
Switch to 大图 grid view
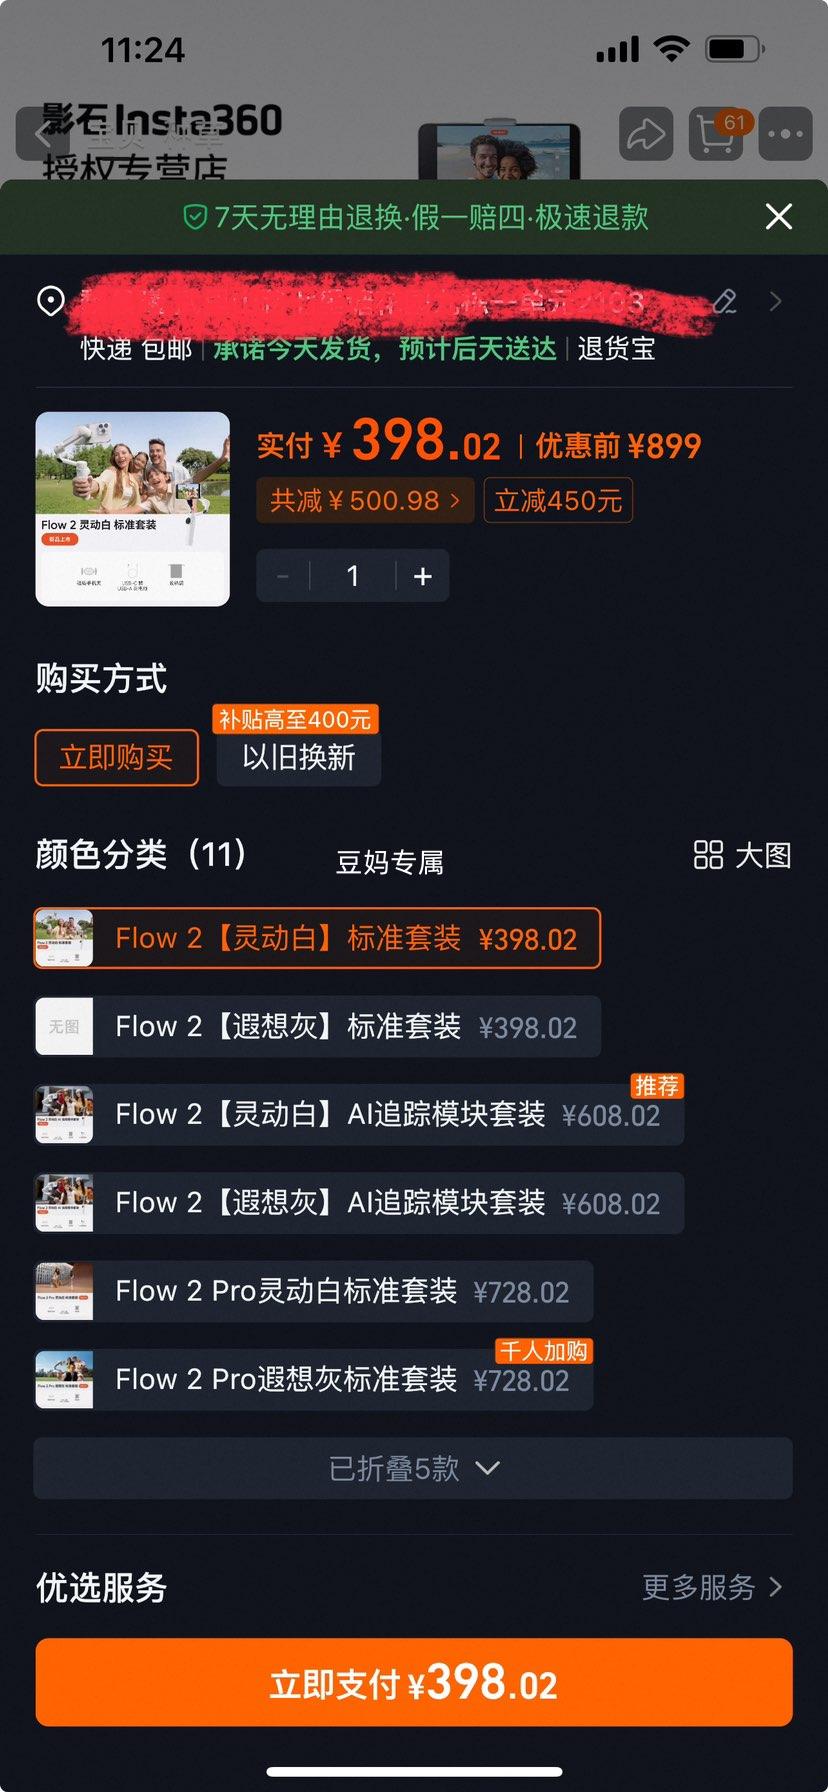(x=742, y=855)
